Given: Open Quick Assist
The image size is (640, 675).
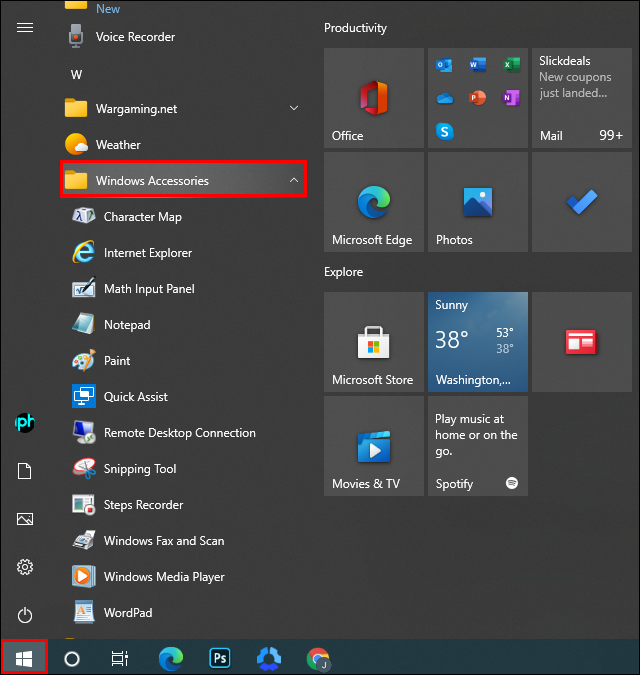Looking at the screenshot, I should (x=183, y=396).
